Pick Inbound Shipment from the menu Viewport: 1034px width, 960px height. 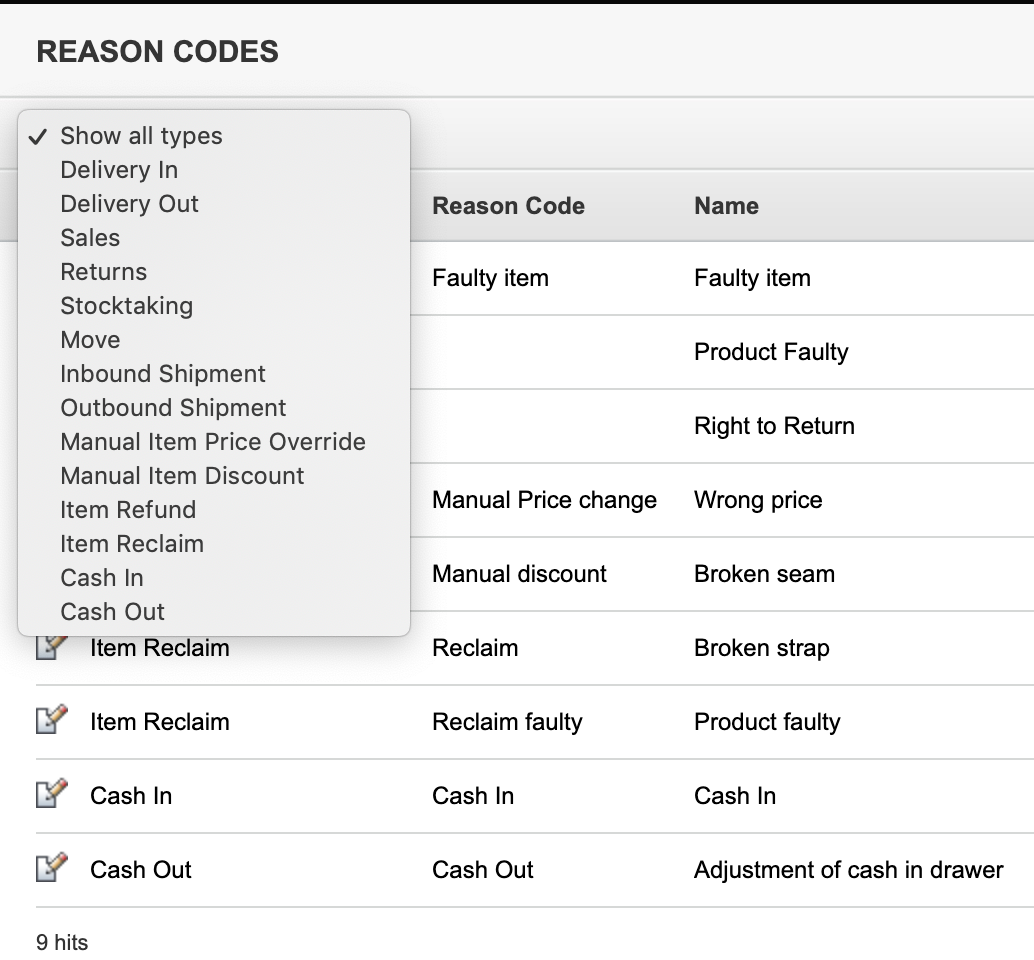tap(163, 374)
